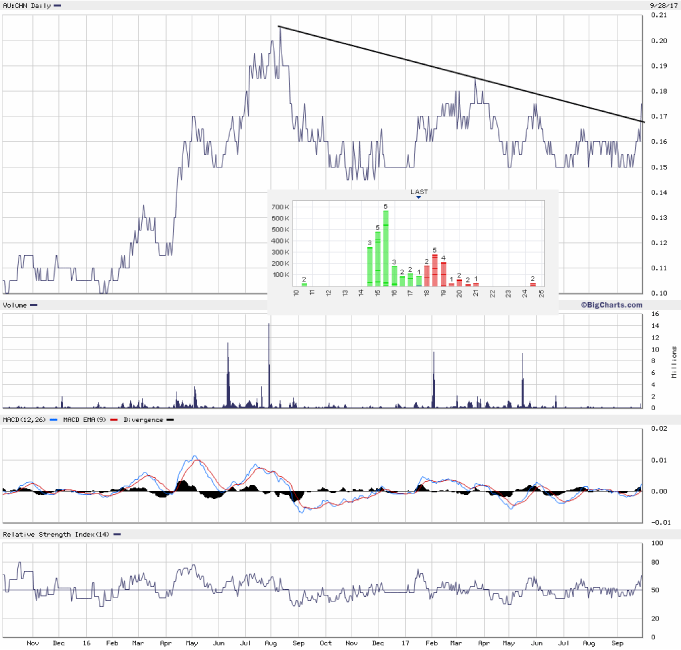681x650 pixels.
Task: Click the AU:CHN Daily legend line marker
Action: pos(57,6)
